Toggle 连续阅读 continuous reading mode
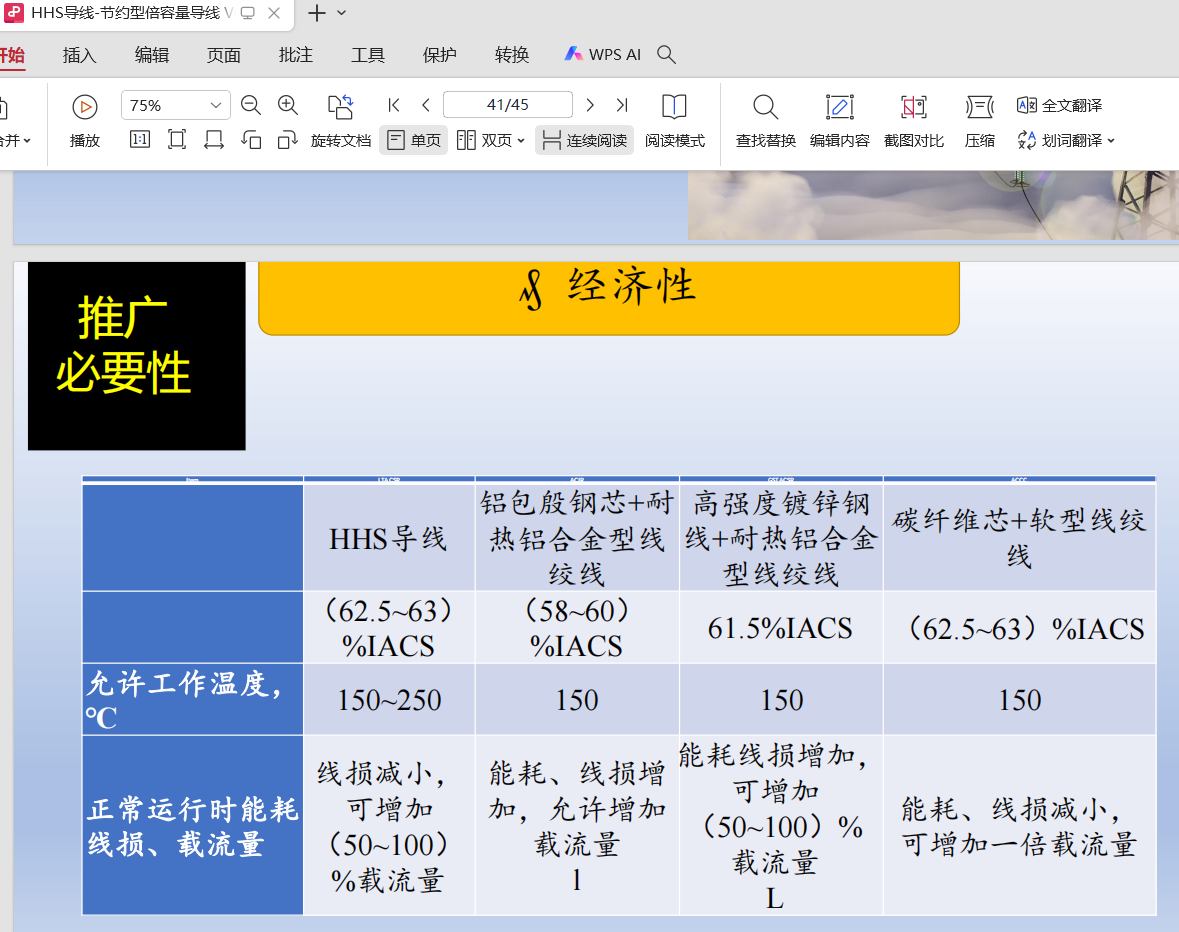 pos(585,140)
